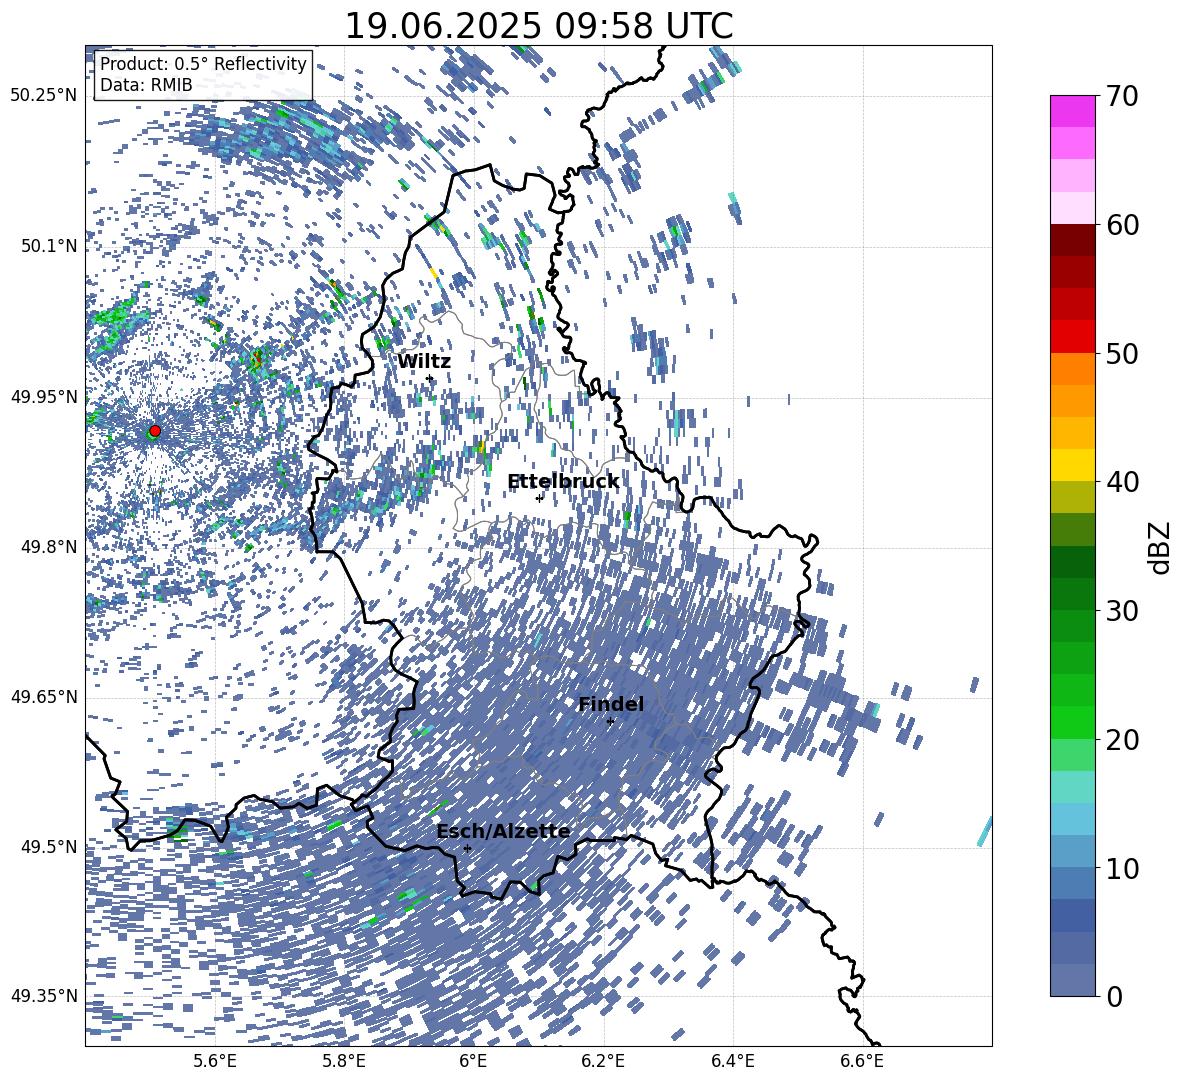Viewport: 1184px width, 1081px height.
Task: Click the Wiltz city label
Action: click(424, 362)
